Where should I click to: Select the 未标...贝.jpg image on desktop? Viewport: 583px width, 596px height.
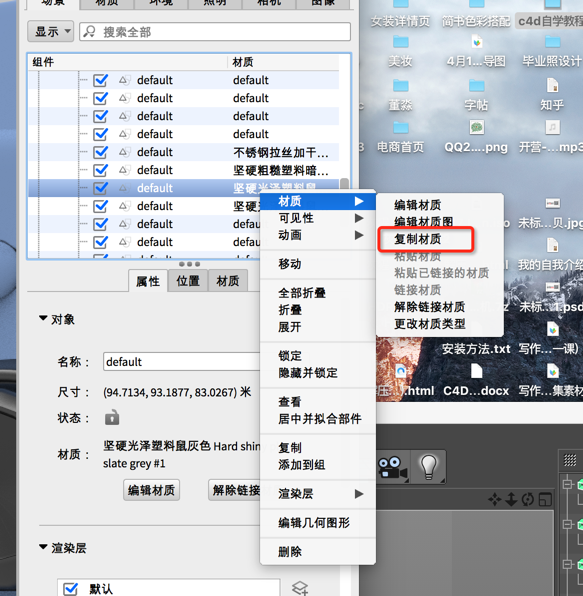click(x=551, y=214)
